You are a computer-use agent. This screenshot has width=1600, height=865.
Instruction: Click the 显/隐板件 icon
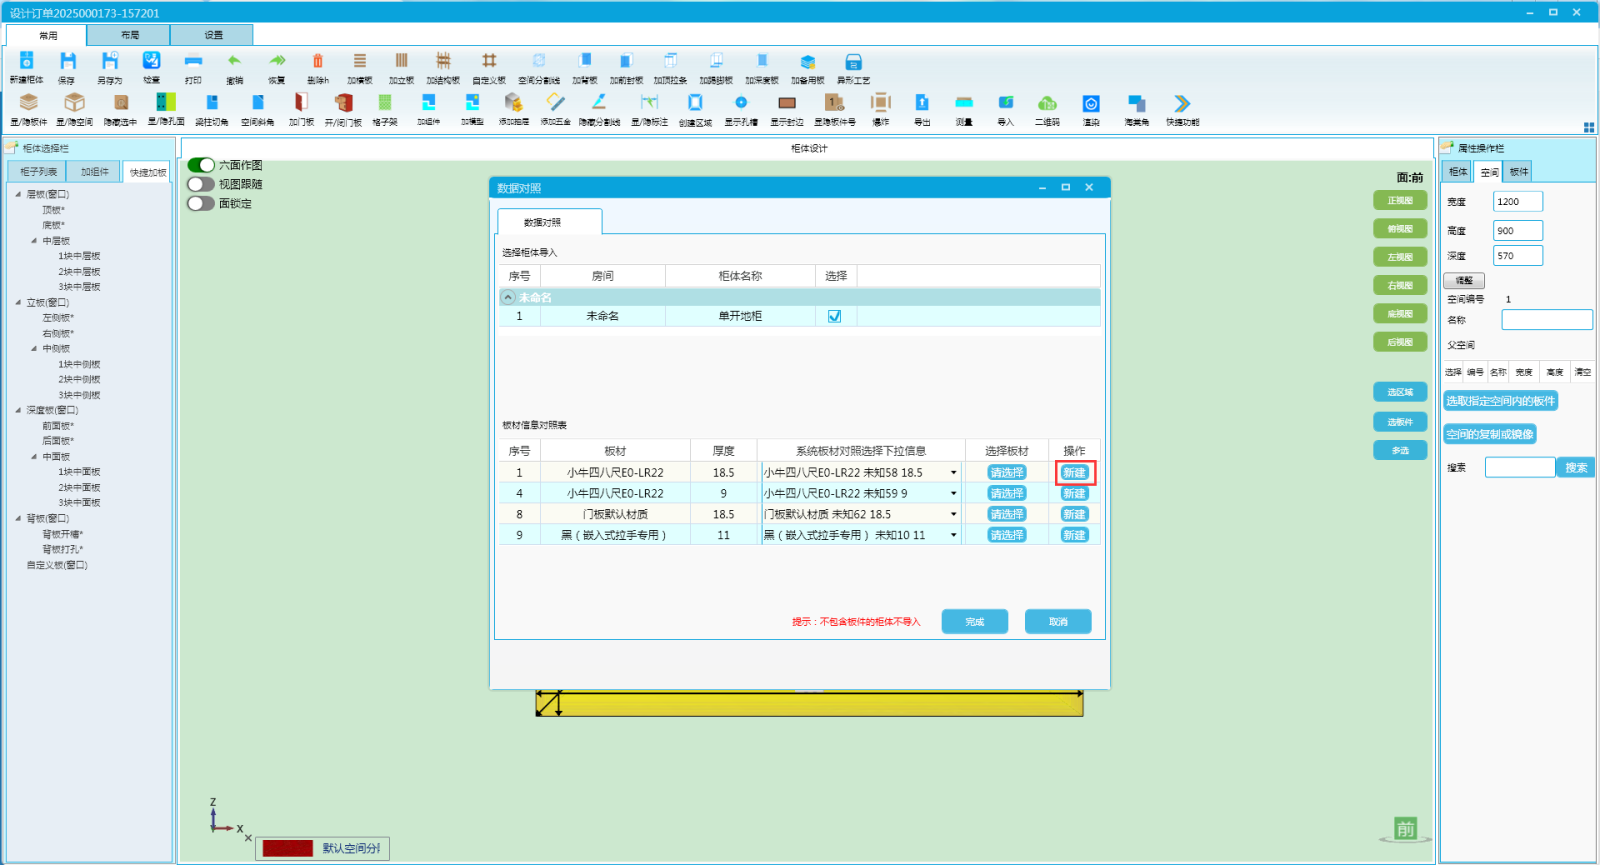pyautogui.click(x=29, y=103)
